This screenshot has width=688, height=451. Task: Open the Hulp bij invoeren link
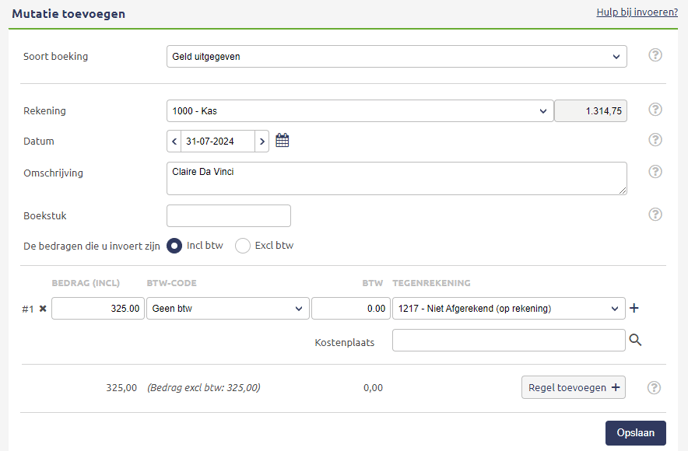coord(636,12)
